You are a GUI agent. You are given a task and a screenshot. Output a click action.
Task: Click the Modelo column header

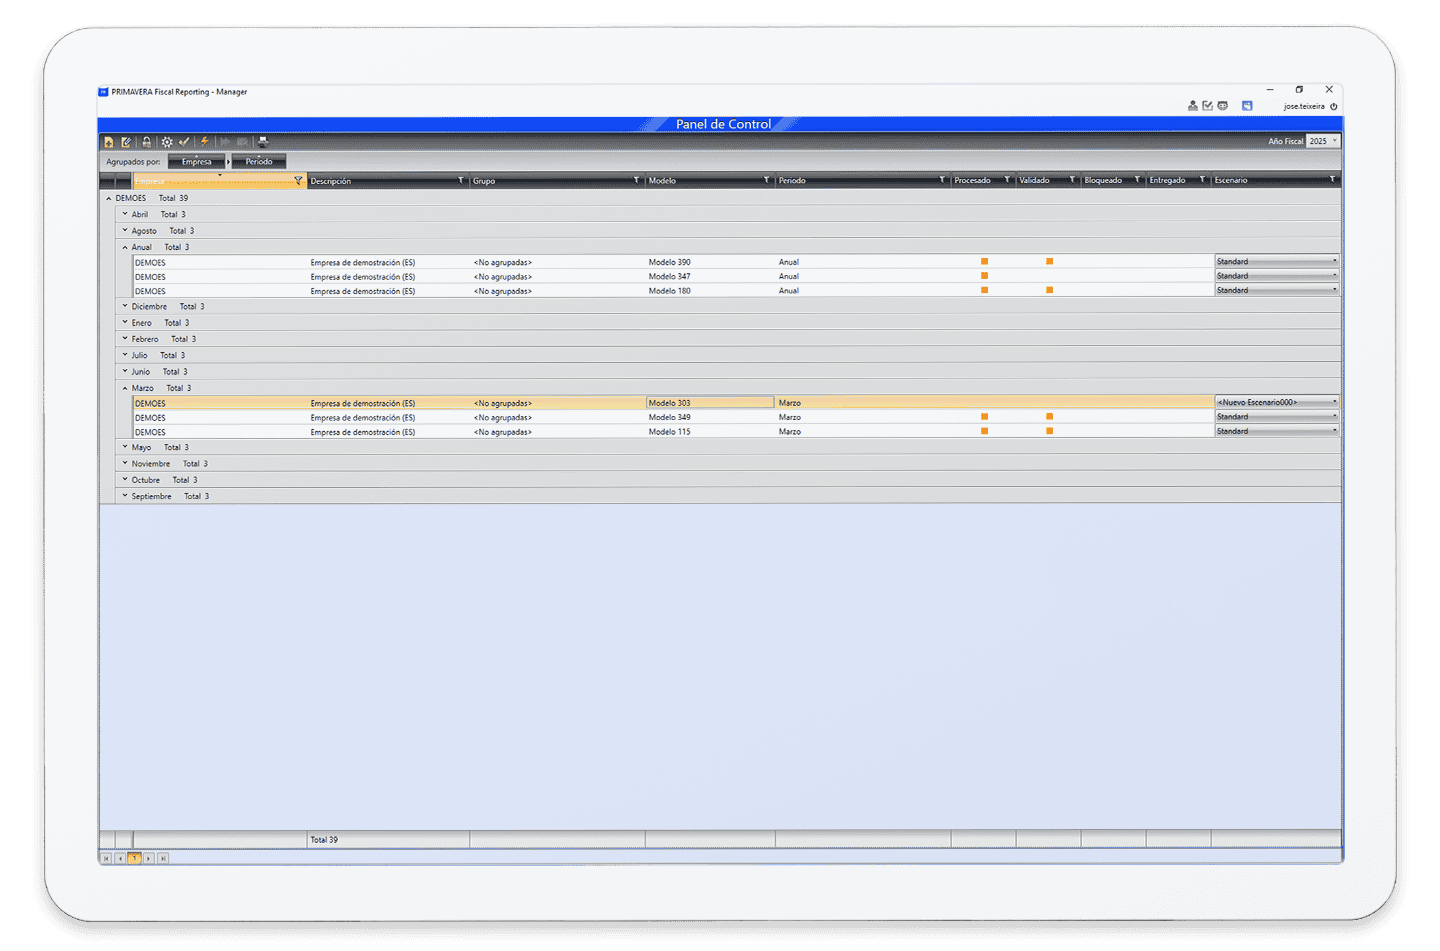tap(700, 181)
